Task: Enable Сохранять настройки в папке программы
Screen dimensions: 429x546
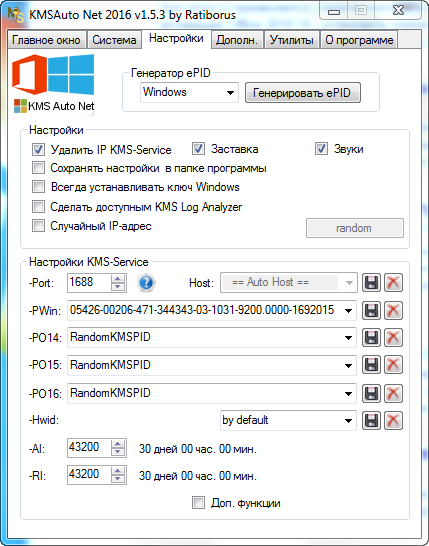Action: tap(38, 168)
